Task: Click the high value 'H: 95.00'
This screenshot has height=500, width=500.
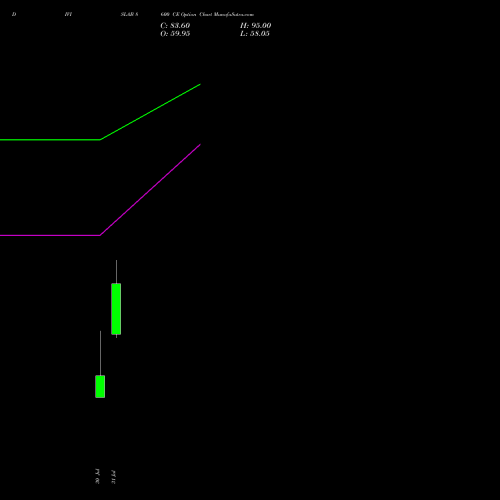Action: [x=256, y=26]
